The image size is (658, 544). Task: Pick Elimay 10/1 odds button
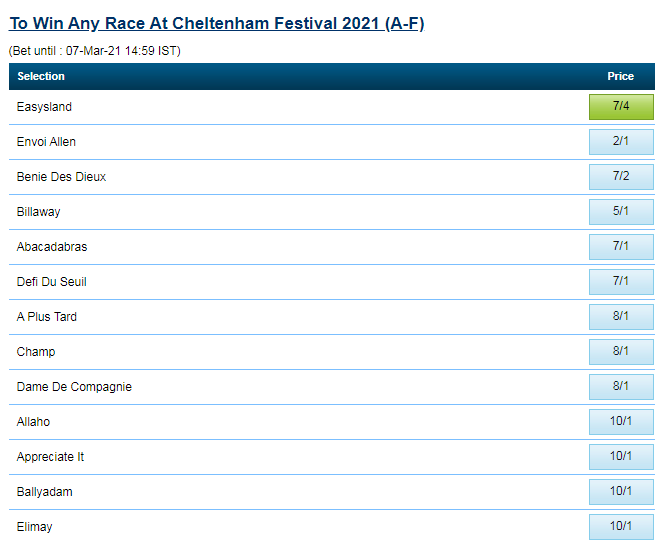(621, 527)
